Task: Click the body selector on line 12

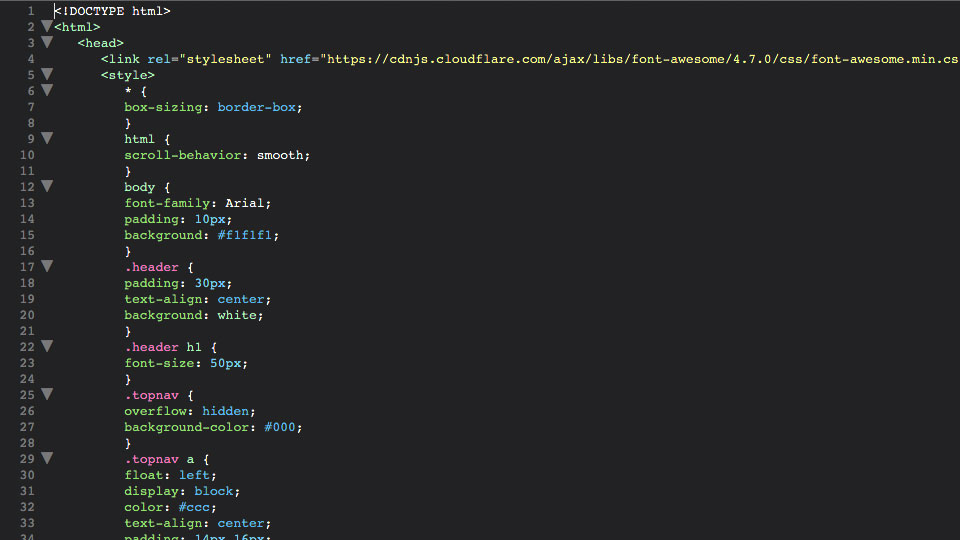Action: 140,187
